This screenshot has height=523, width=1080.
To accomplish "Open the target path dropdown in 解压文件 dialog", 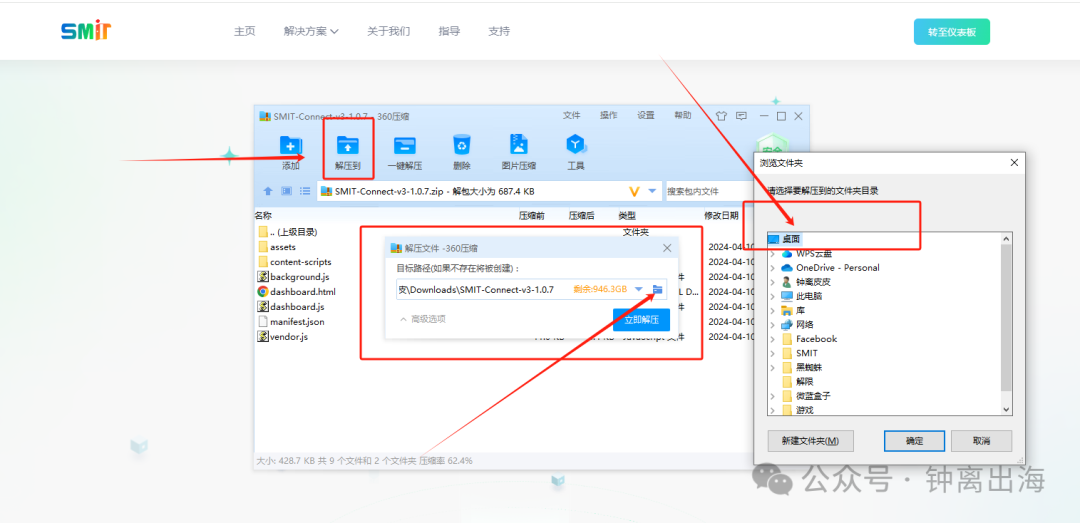I will 638,289.
